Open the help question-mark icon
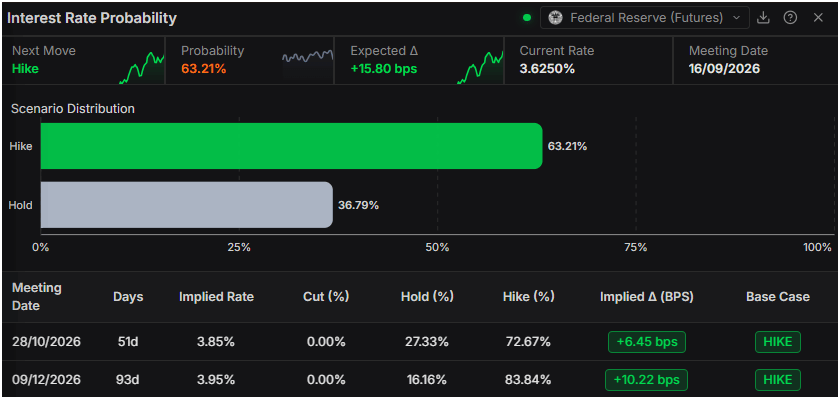Image resolution: width=840 pixels, height=399 pixels. click(x=790, y=18)
